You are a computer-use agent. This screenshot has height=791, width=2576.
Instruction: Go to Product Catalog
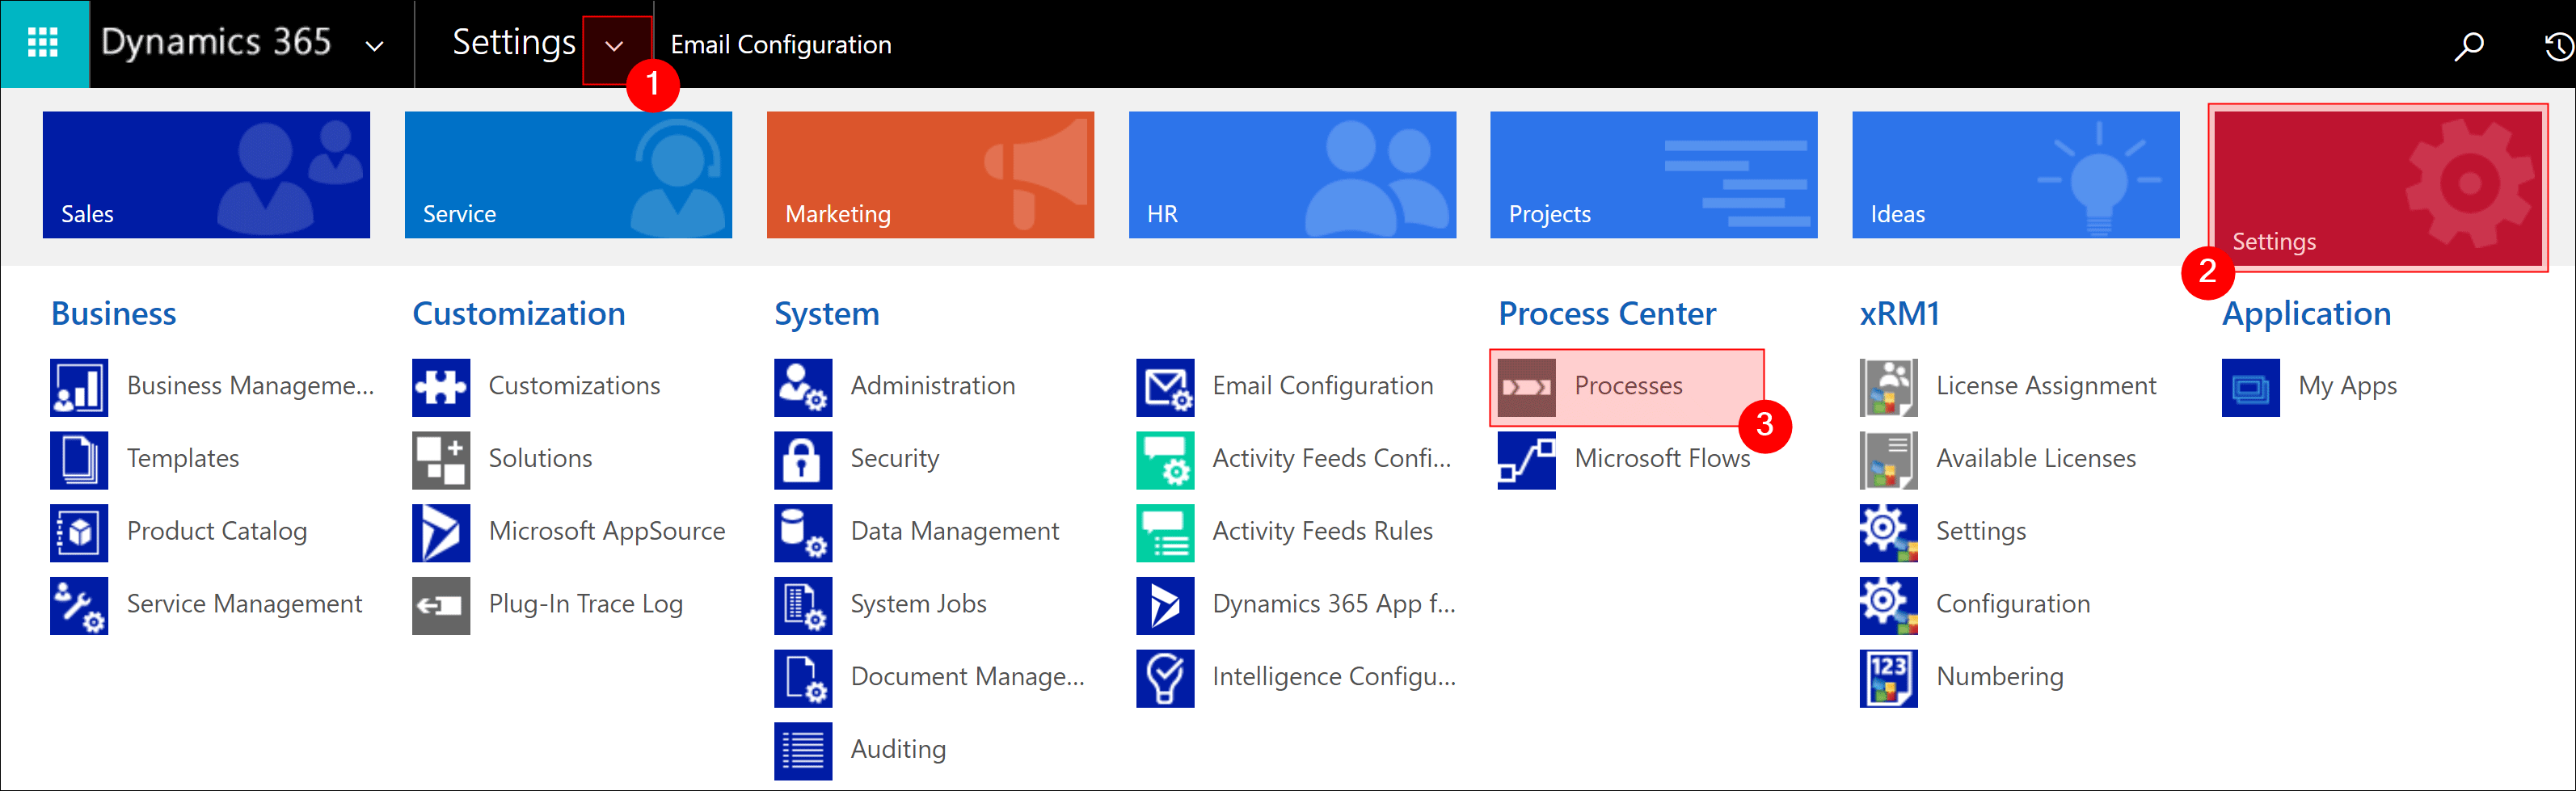click(x=217, y=532)
